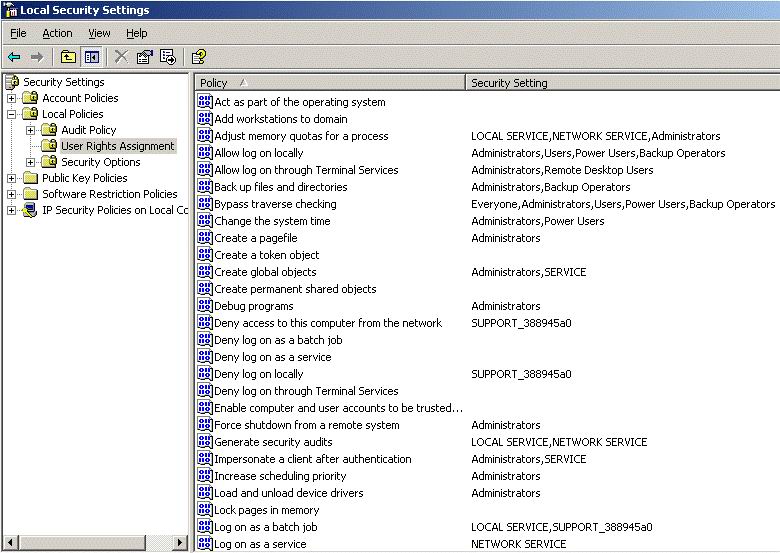This screenshot has width=780, height=553.
Task: Select Deny log on as a service
Action: (x=273, y=357)
